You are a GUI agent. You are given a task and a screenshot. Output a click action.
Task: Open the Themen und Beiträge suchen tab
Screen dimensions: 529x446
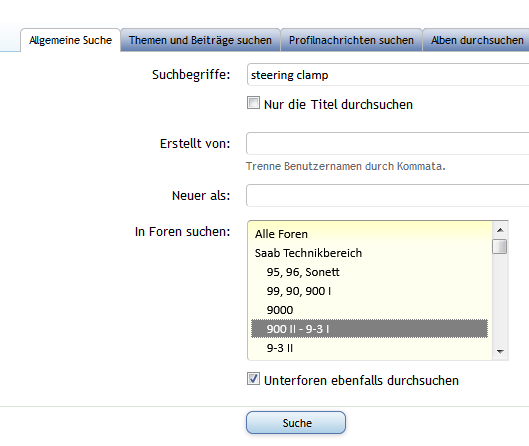point(200,40)
